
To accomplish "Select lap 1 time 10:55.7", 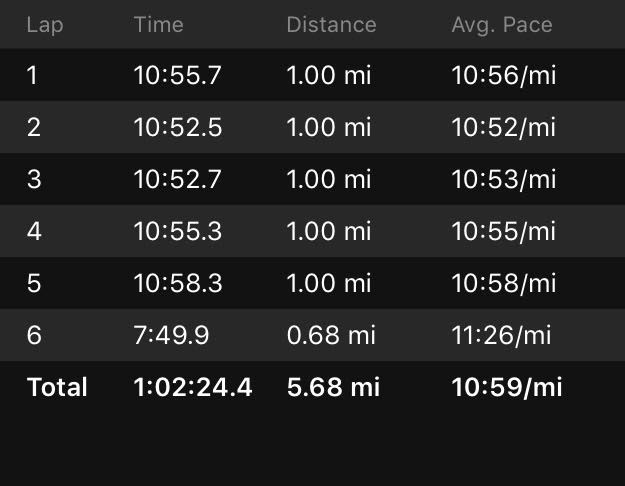I will [x=178, y=76].
